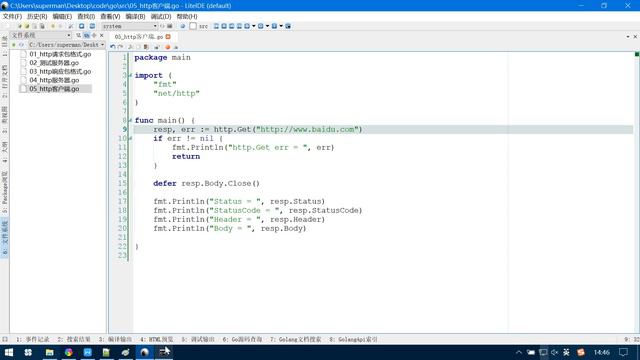
Task: Close the 05_http客户端.go tab with its orange X
Action: [168, 37]
